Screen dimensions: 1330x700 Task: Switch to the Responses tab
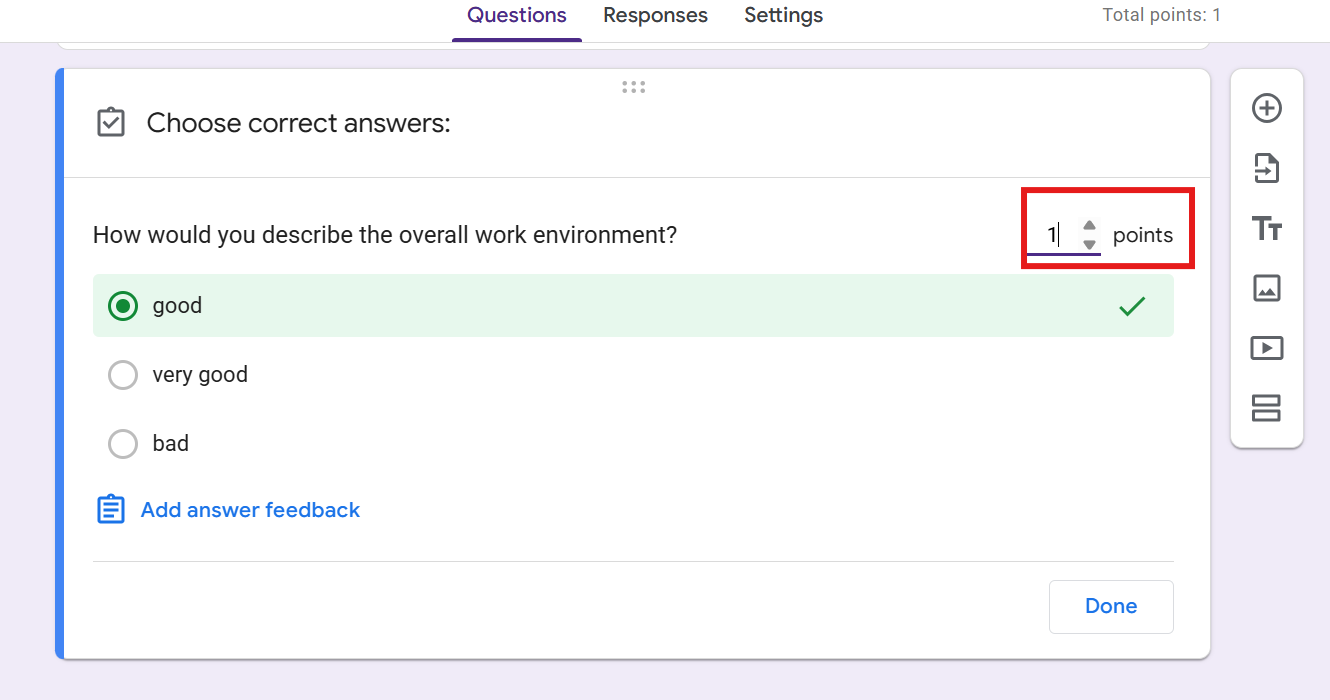point(655,16)
